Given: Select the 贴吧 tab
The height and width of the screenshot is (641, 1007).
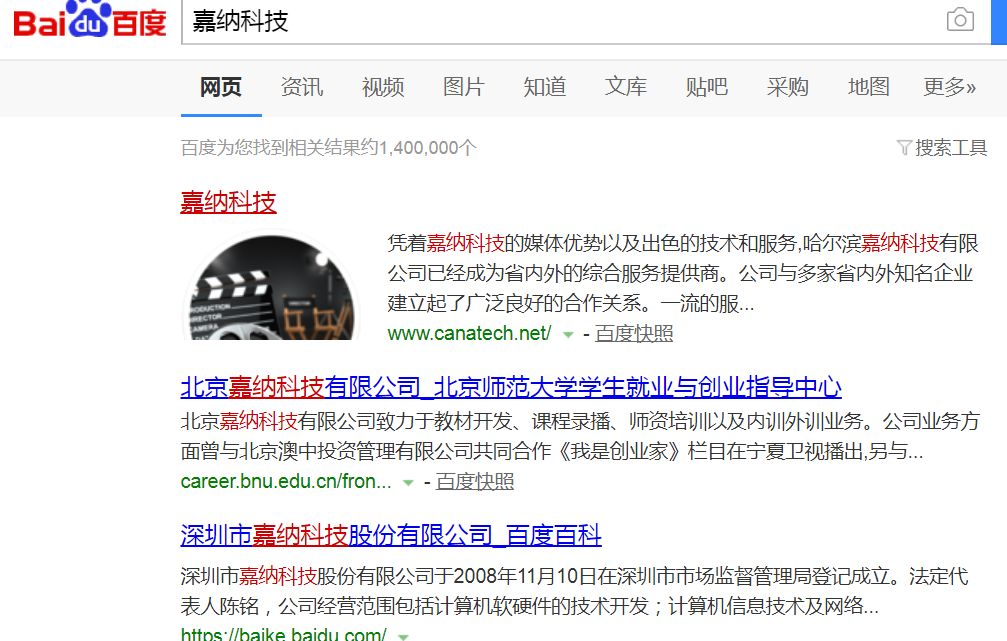Looking at the screenshot, I should (x=706, y=87).
